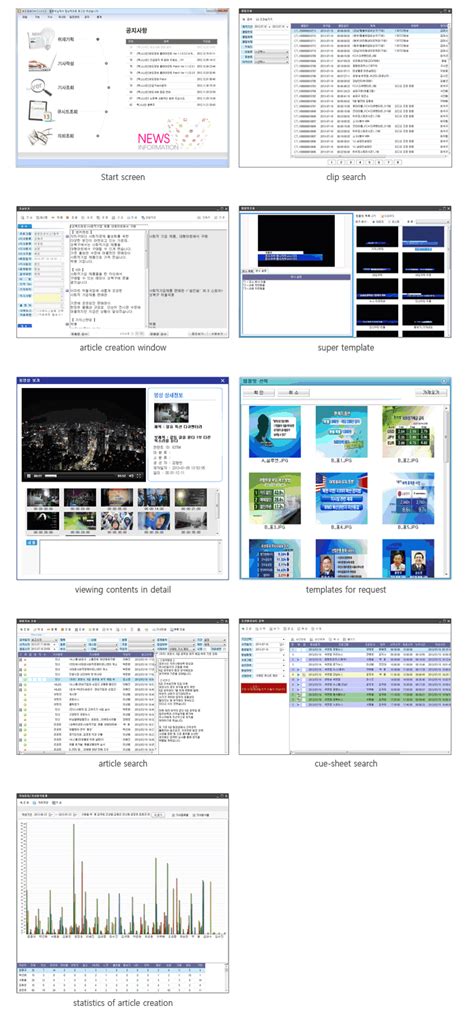Close the viewing contents window
The width and height of the screenshot is (474, 1023).
point(222,380)
